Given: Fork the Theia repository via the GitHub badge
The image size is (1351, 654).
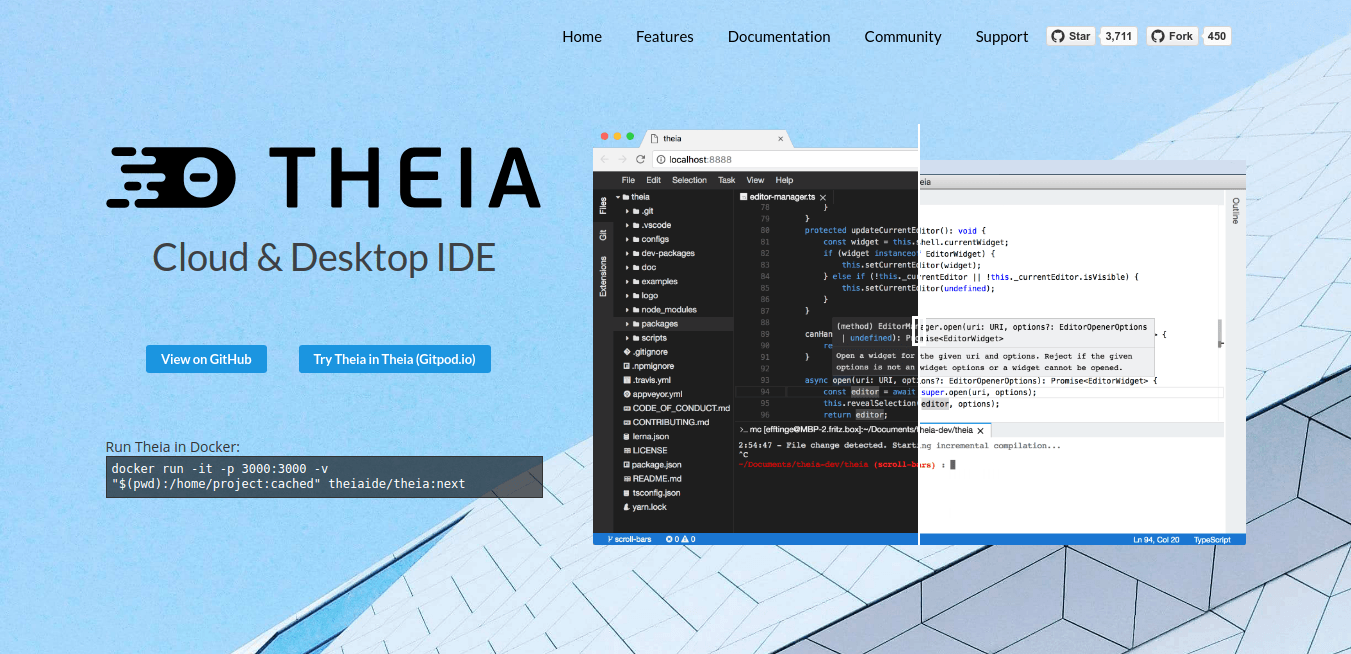Looking at the screenshot, I should (1171, 35).
